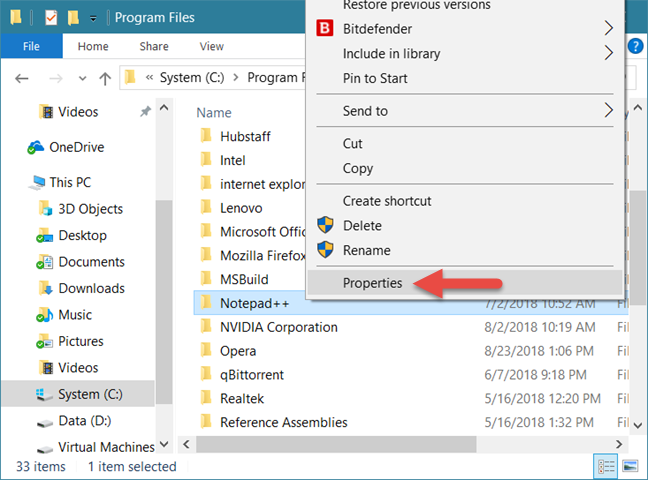The image size is (648, 480).
Task: Click the address bar overflow chevron before System (C:)
Action: 150,77
